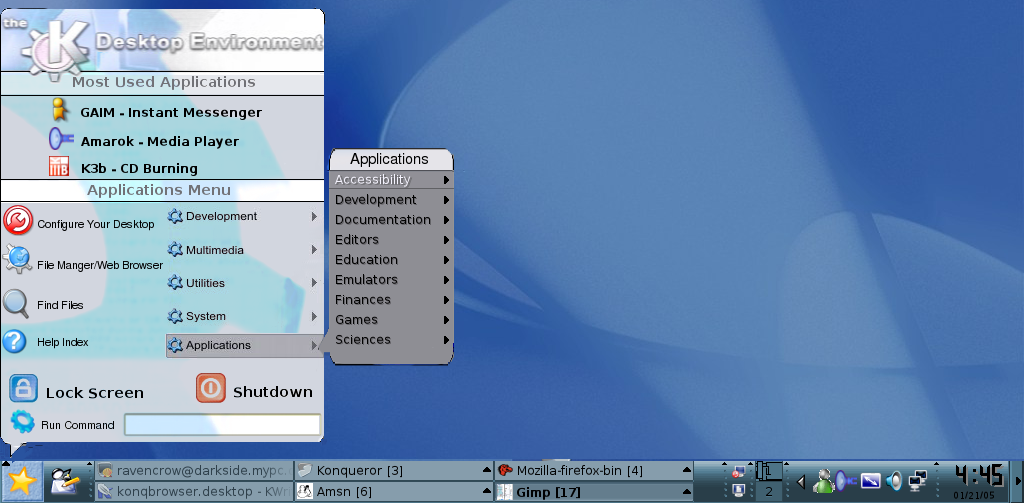This screenshot has height=503, width=1024.
Task: Switch to the ravencrow@darkside taskbar window
Action: 195,470
